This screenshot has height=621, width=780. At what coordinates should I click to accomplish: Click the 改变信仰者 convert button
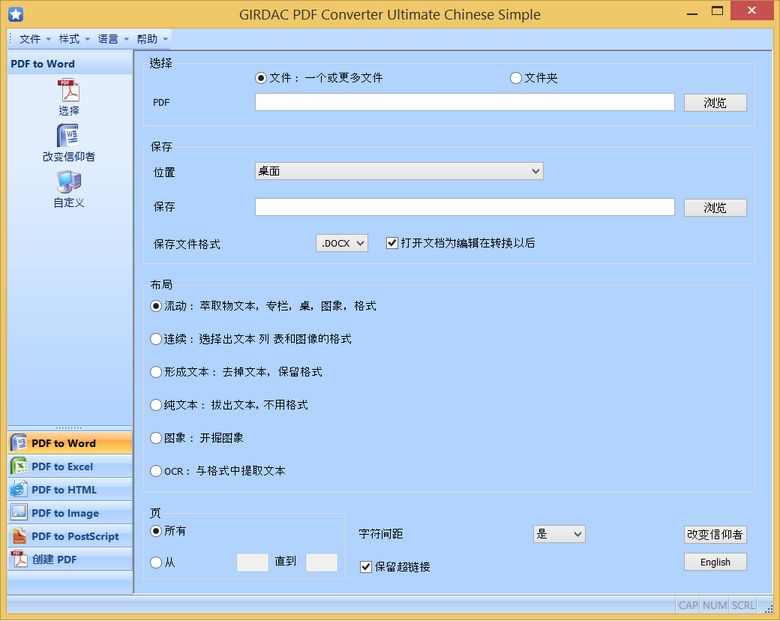715,534
